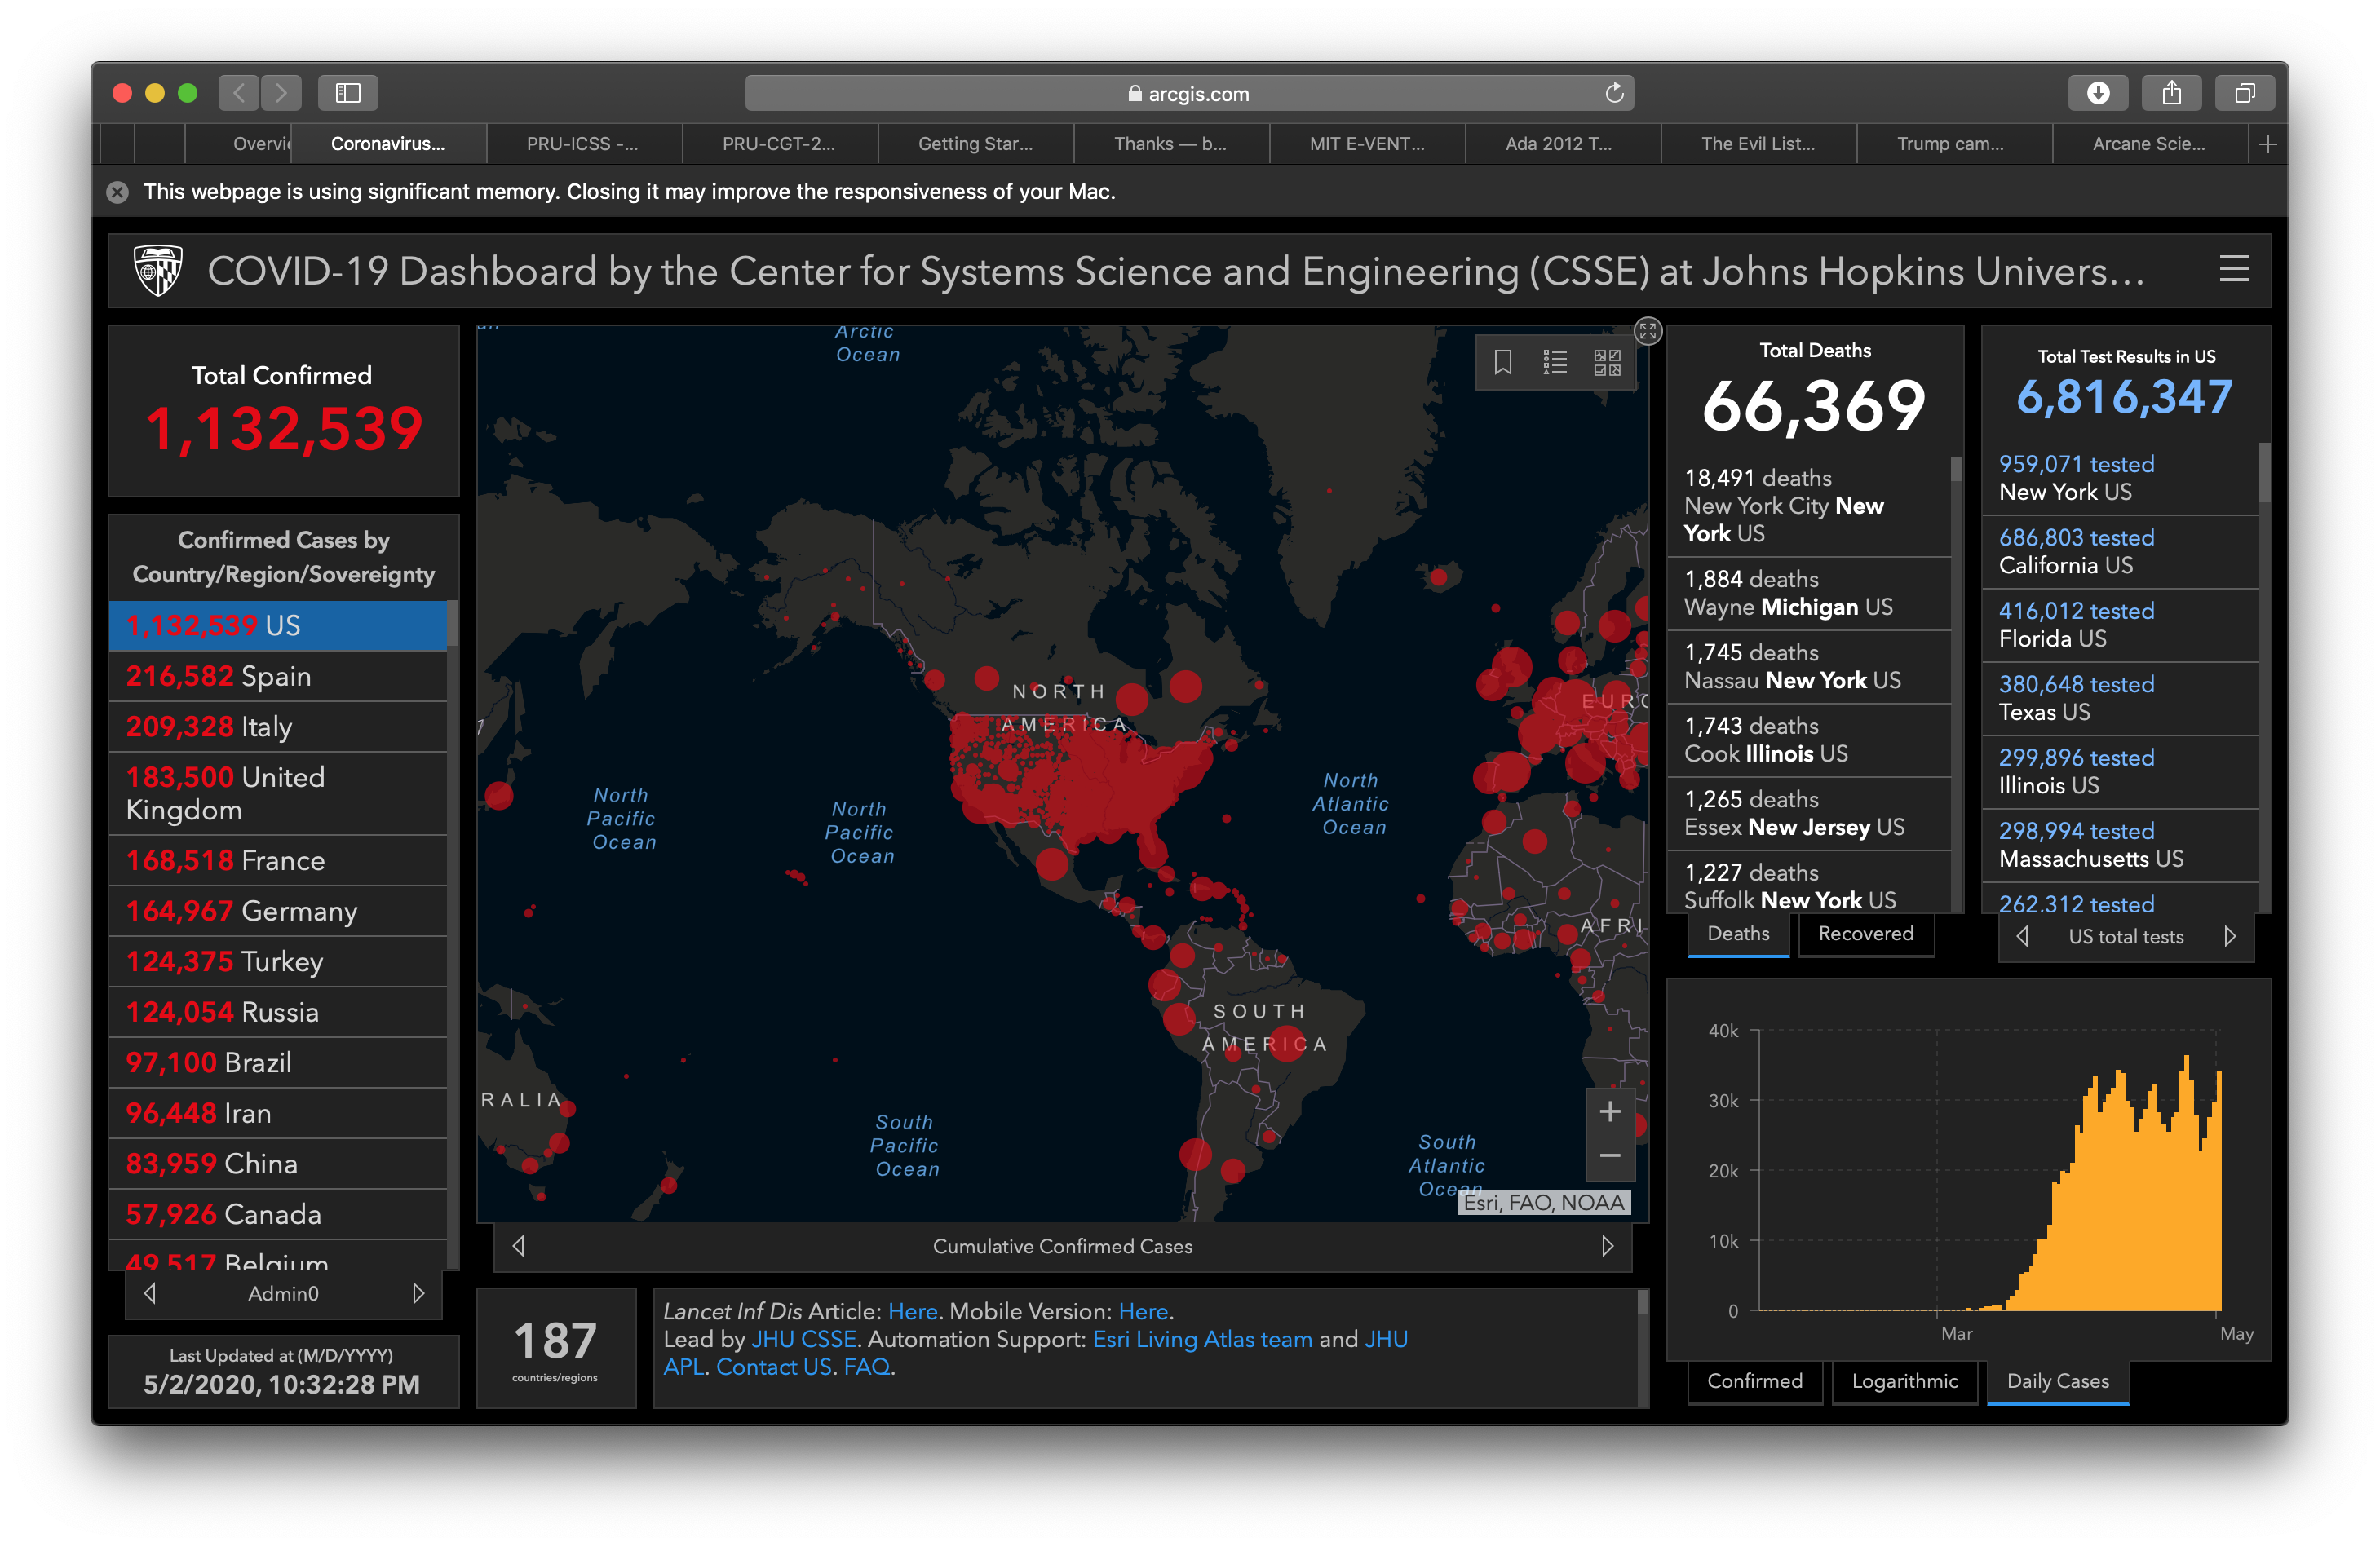2380x1546 pixels.
Task: Select Florida US tested entry
Action: (x=2120, y=625)
